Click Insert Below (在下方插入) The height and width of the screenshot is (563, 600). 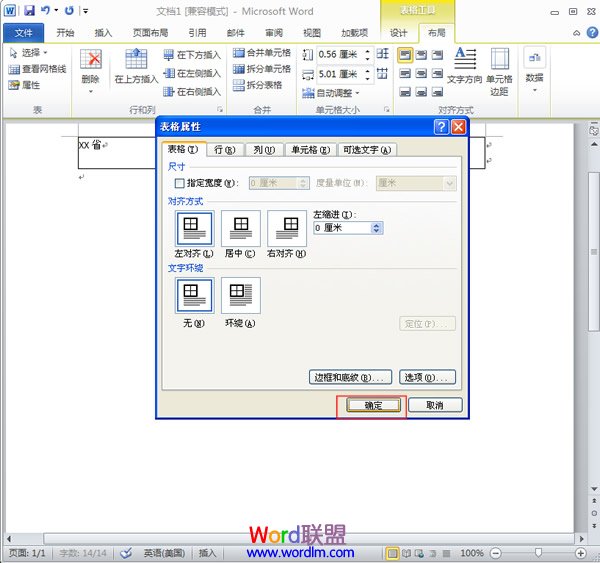tap(192, 55)
